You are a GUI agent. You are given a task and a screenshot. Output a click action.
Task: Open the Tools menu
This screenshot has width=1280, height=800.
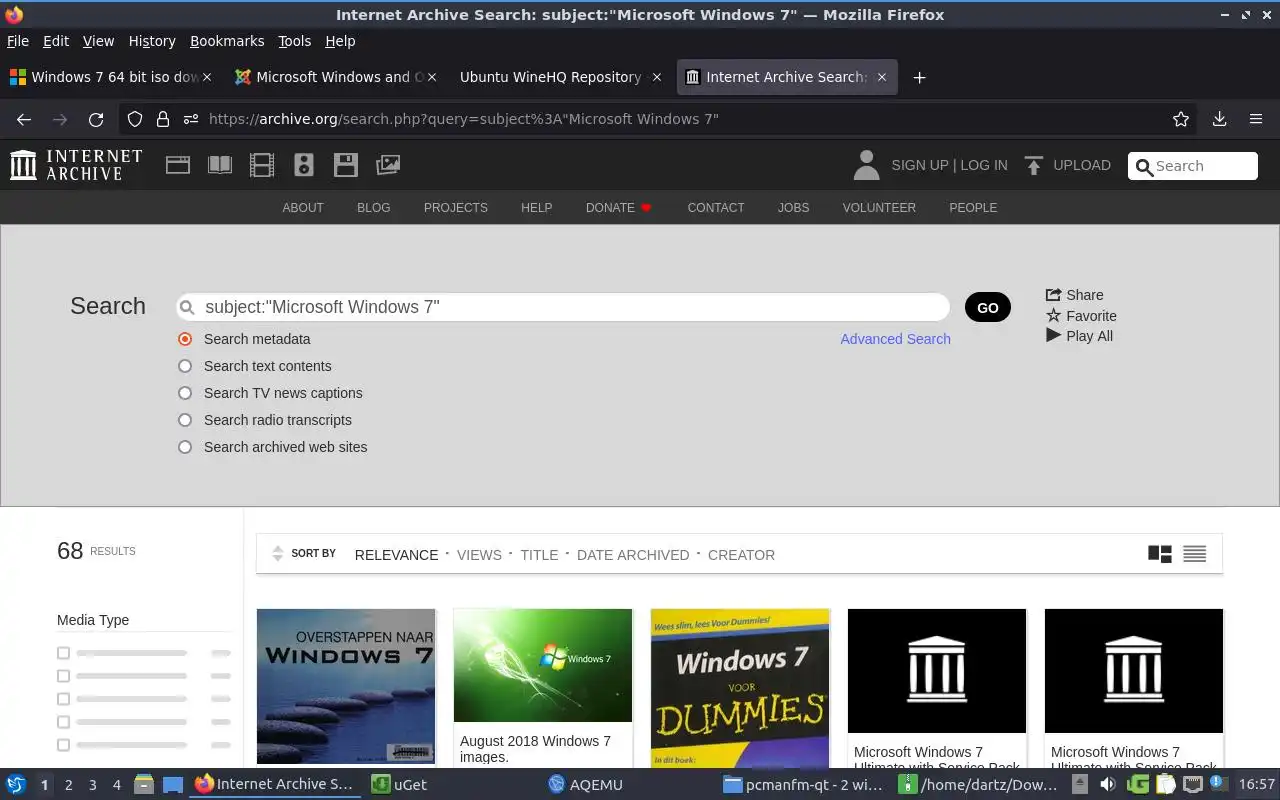[295, 41]
